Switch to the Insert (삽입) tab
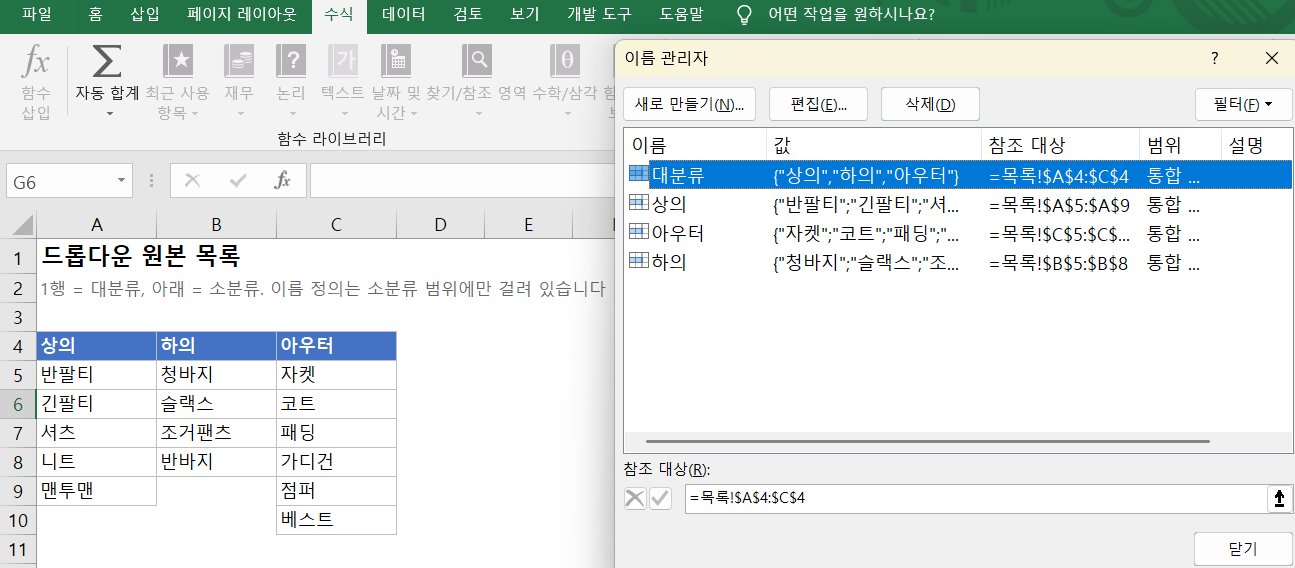Viewport: 1295px width, 568px height. point(145,14)
